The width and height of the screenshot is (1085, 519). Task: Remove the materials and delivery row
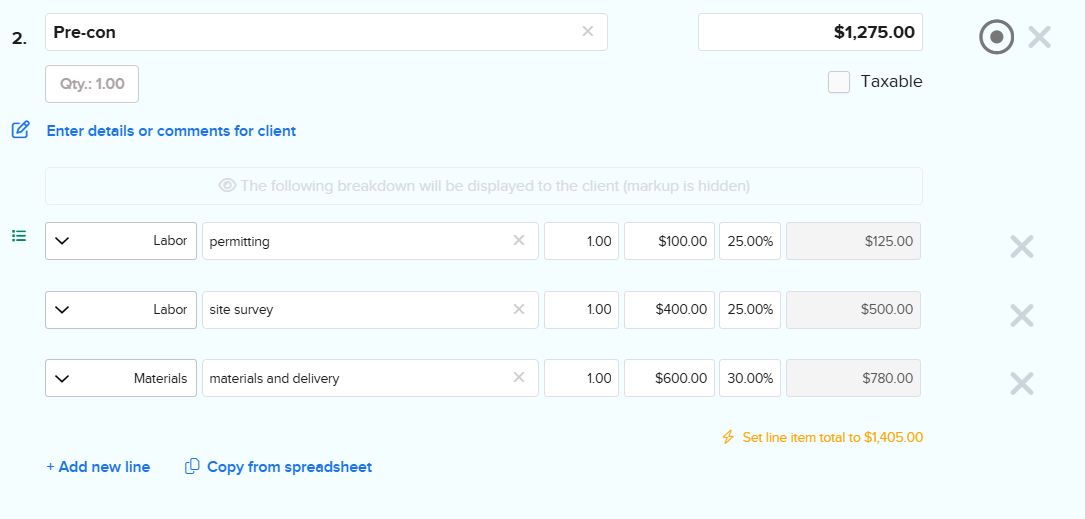point(1021,384)
